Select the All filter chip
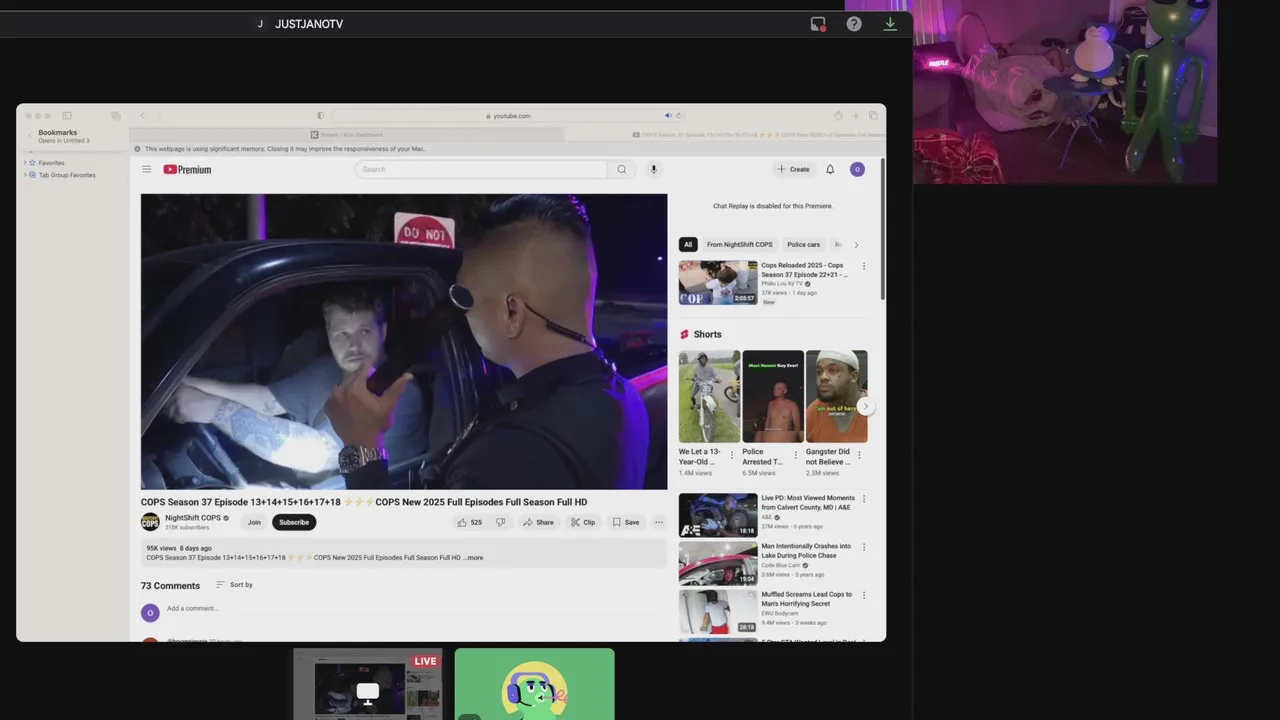This screenshot has width=1280, height=720. coord(688,245)
